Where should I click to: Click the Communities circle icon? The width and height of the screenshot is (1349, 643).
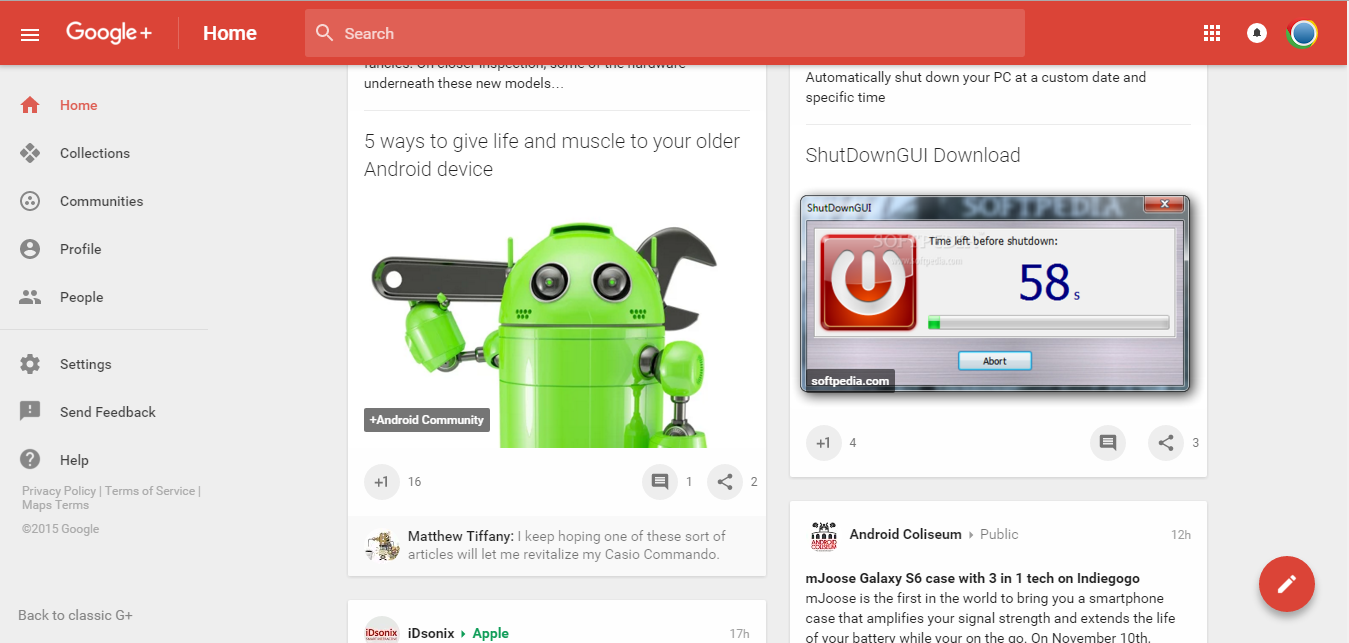pyautogui.click(x=30, y=201)
